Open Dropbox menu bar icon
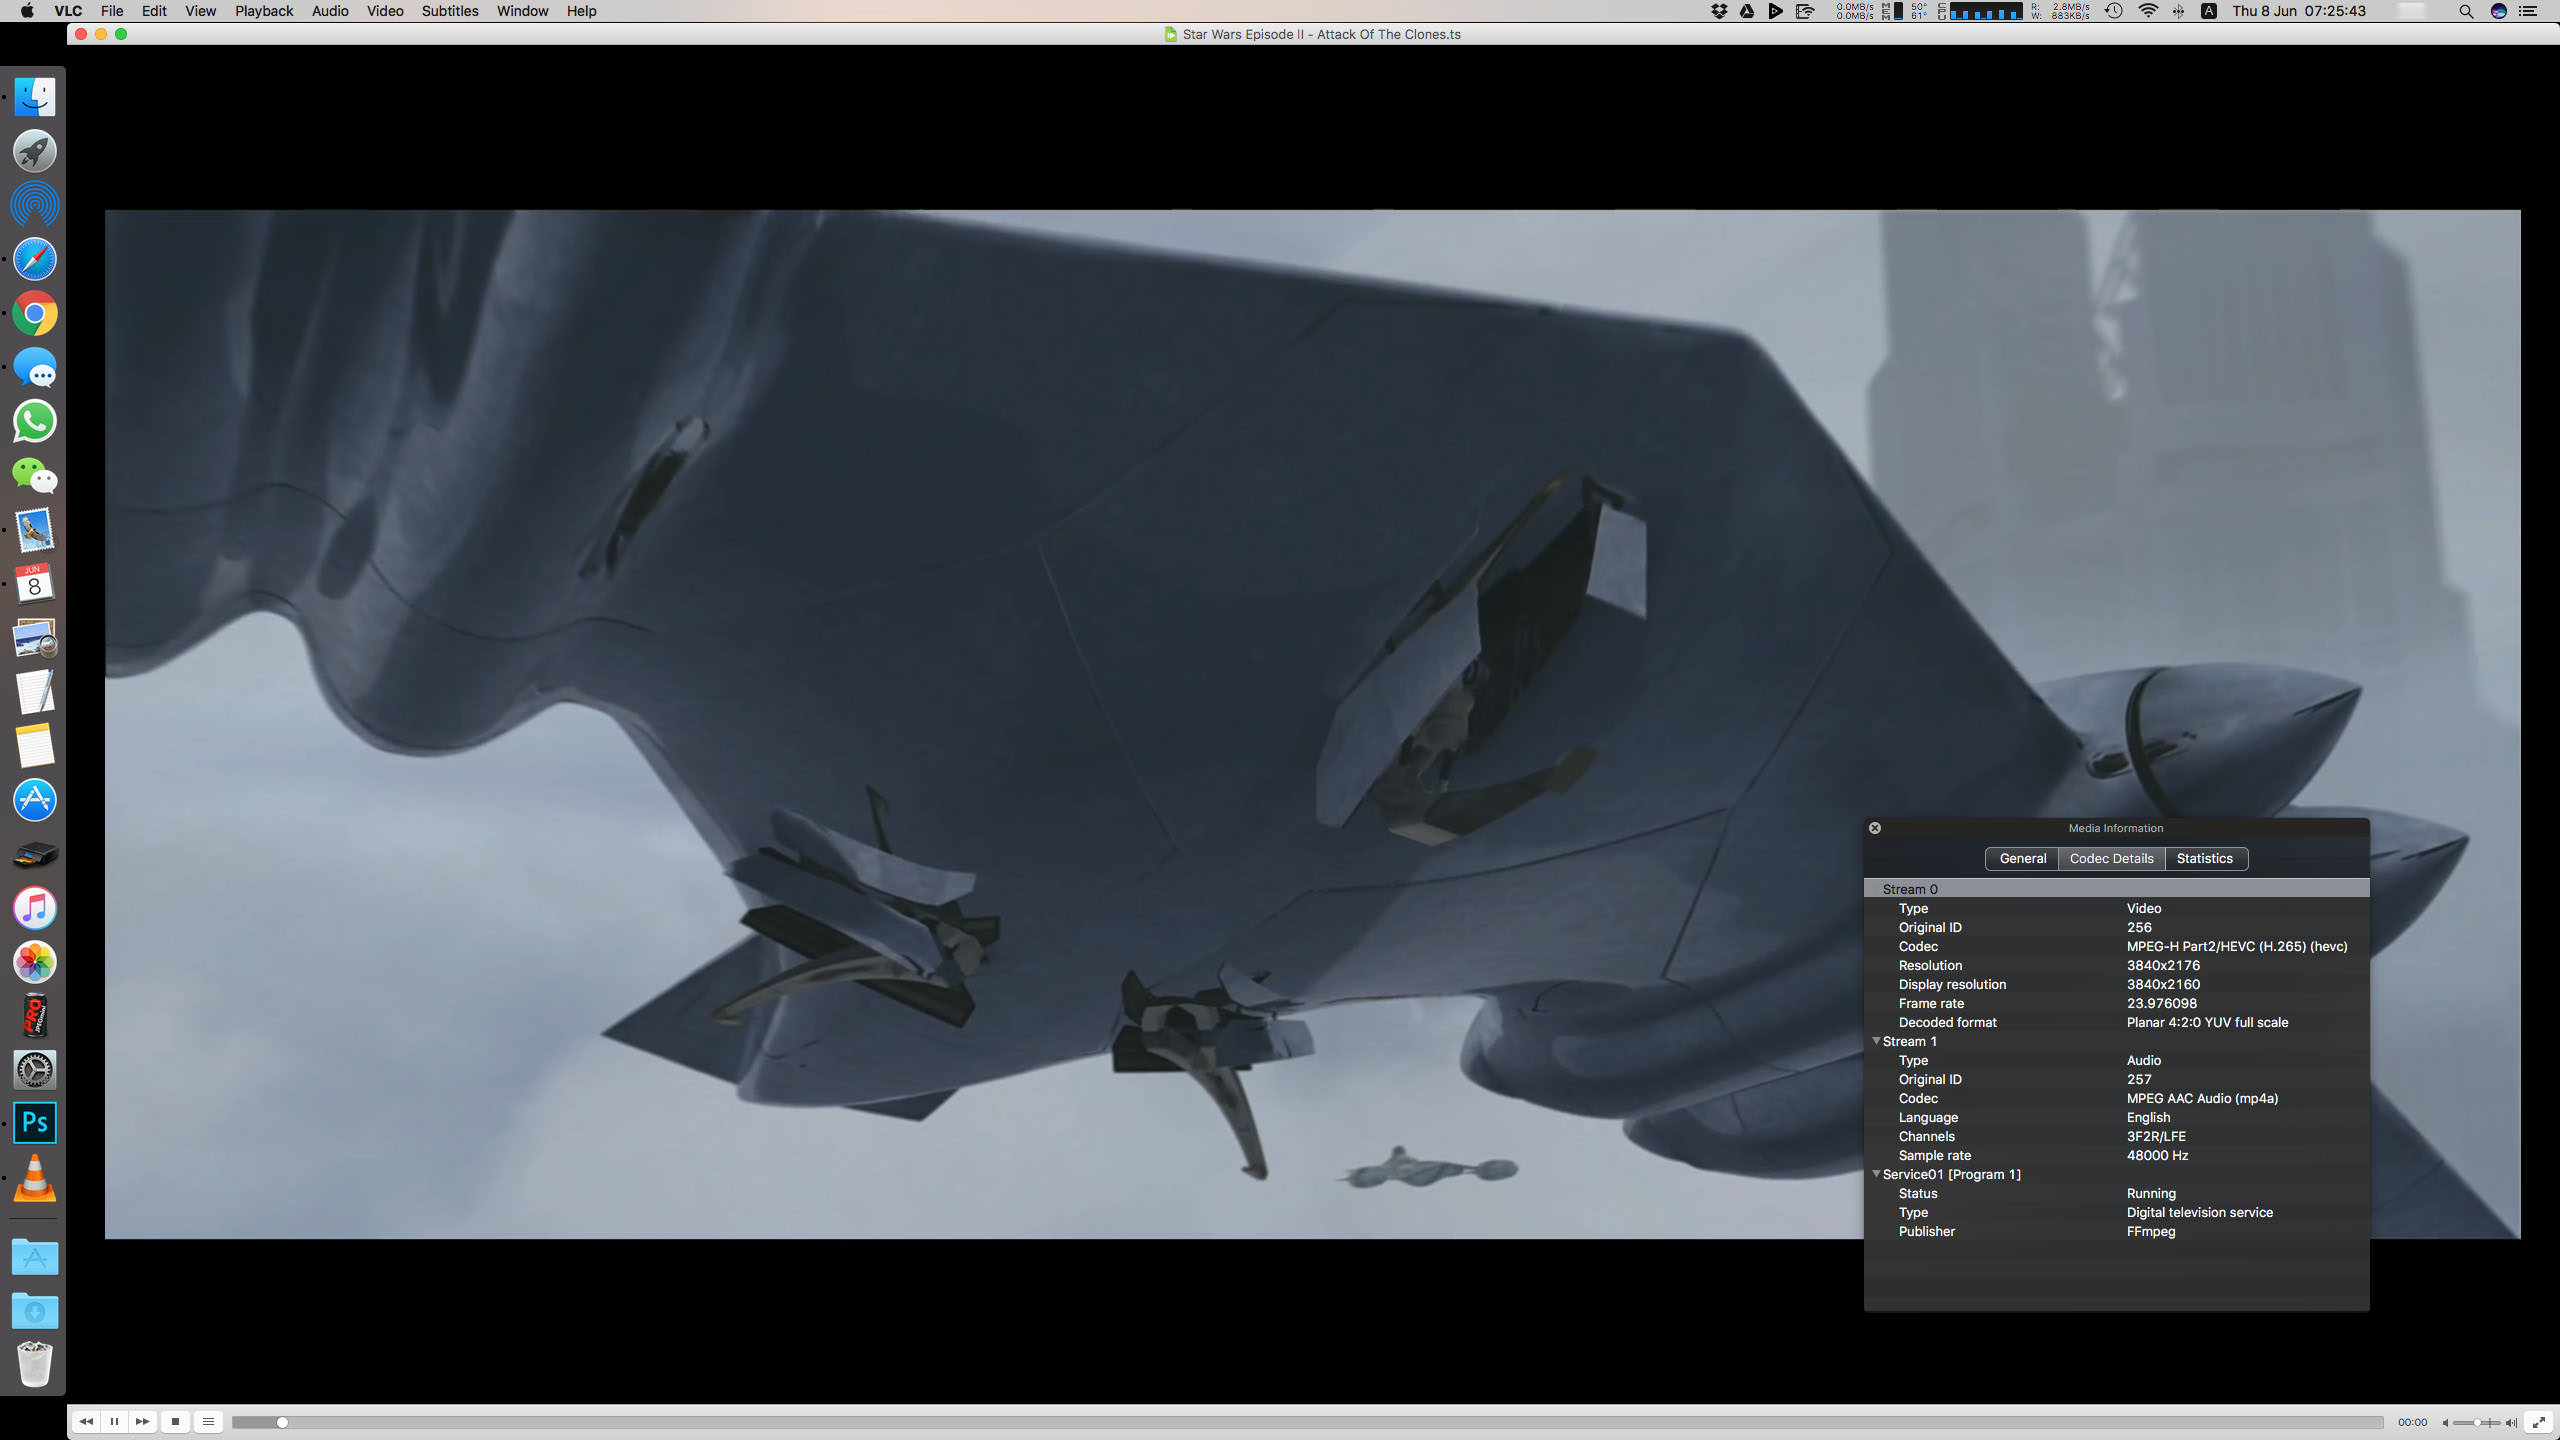Screen dimensions: 2560x1440 point(1719,11)
